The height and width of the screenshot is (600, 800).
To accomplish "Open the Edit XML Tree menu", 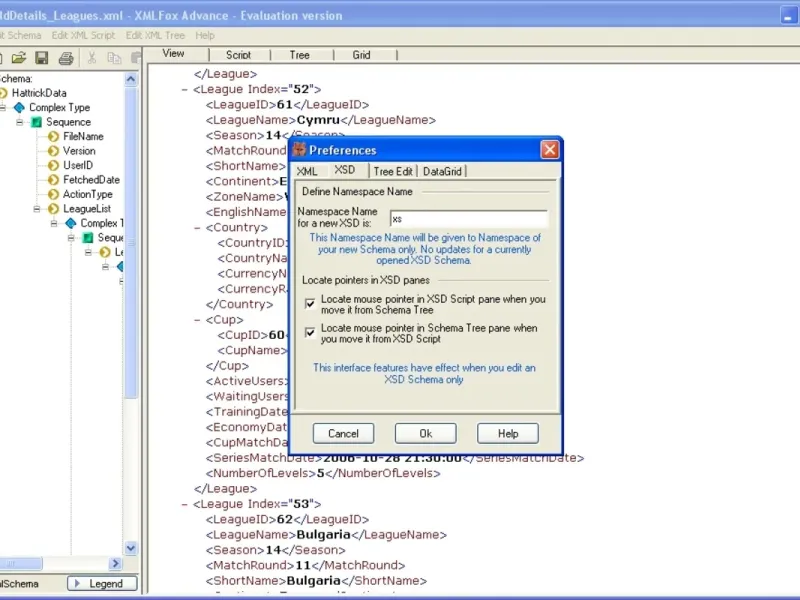I will [x=155, y=35].
